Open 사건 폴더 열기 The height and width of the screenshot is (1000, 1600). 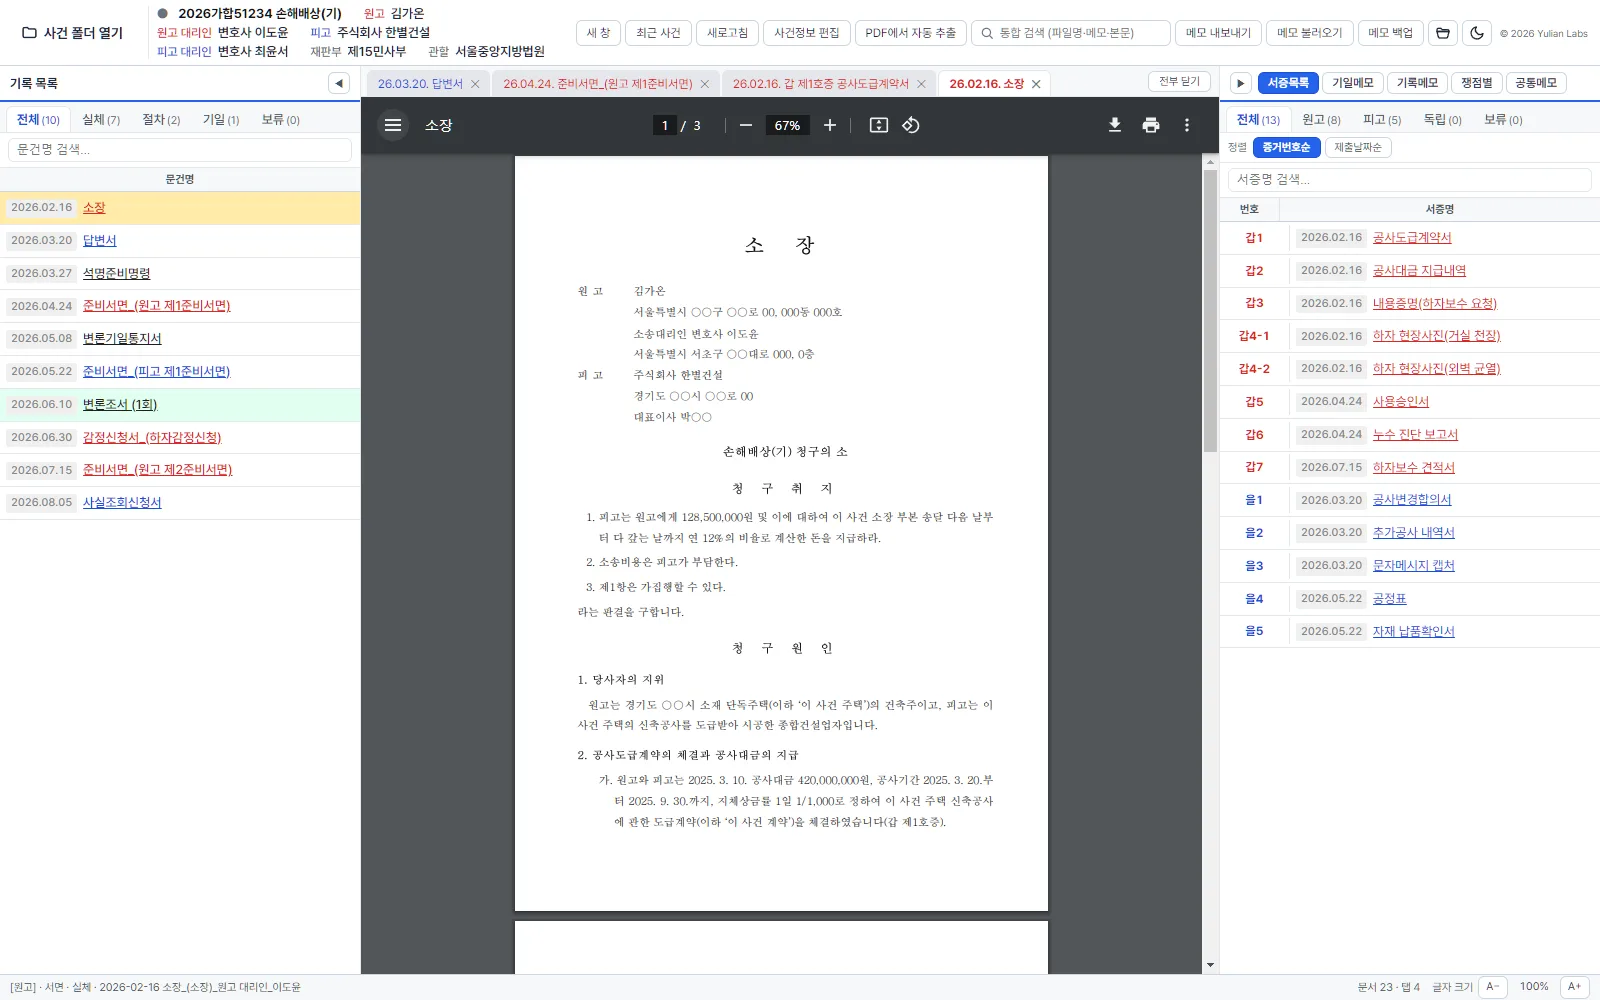click(73, 33)
